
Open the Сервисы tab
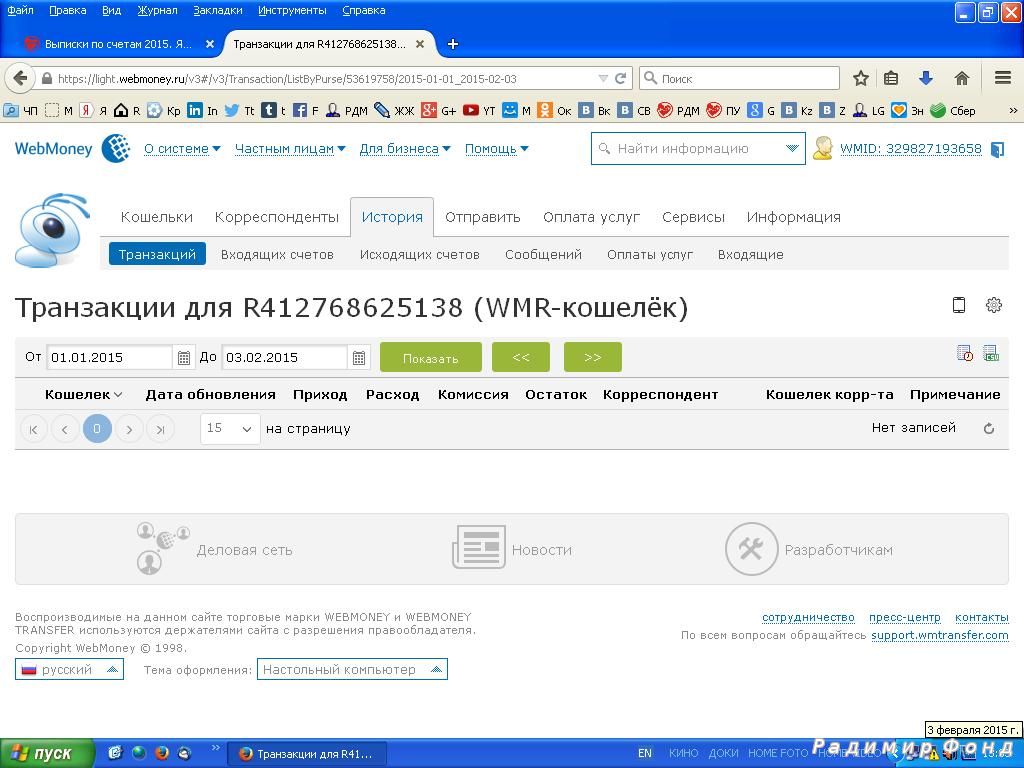tap(693, 217)
